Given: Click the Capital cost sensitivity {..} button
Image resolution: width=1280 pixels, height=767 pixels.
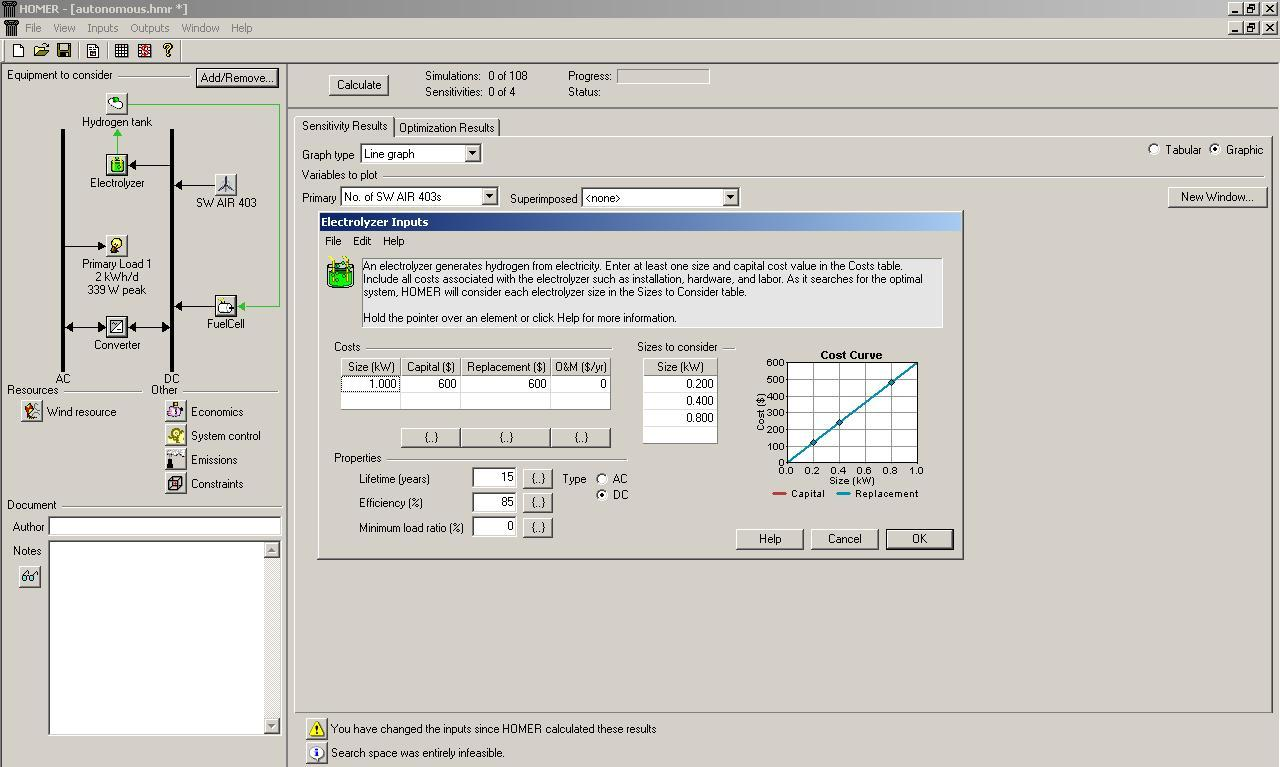Looking at the screenshot, I should [x=431, y=437].
